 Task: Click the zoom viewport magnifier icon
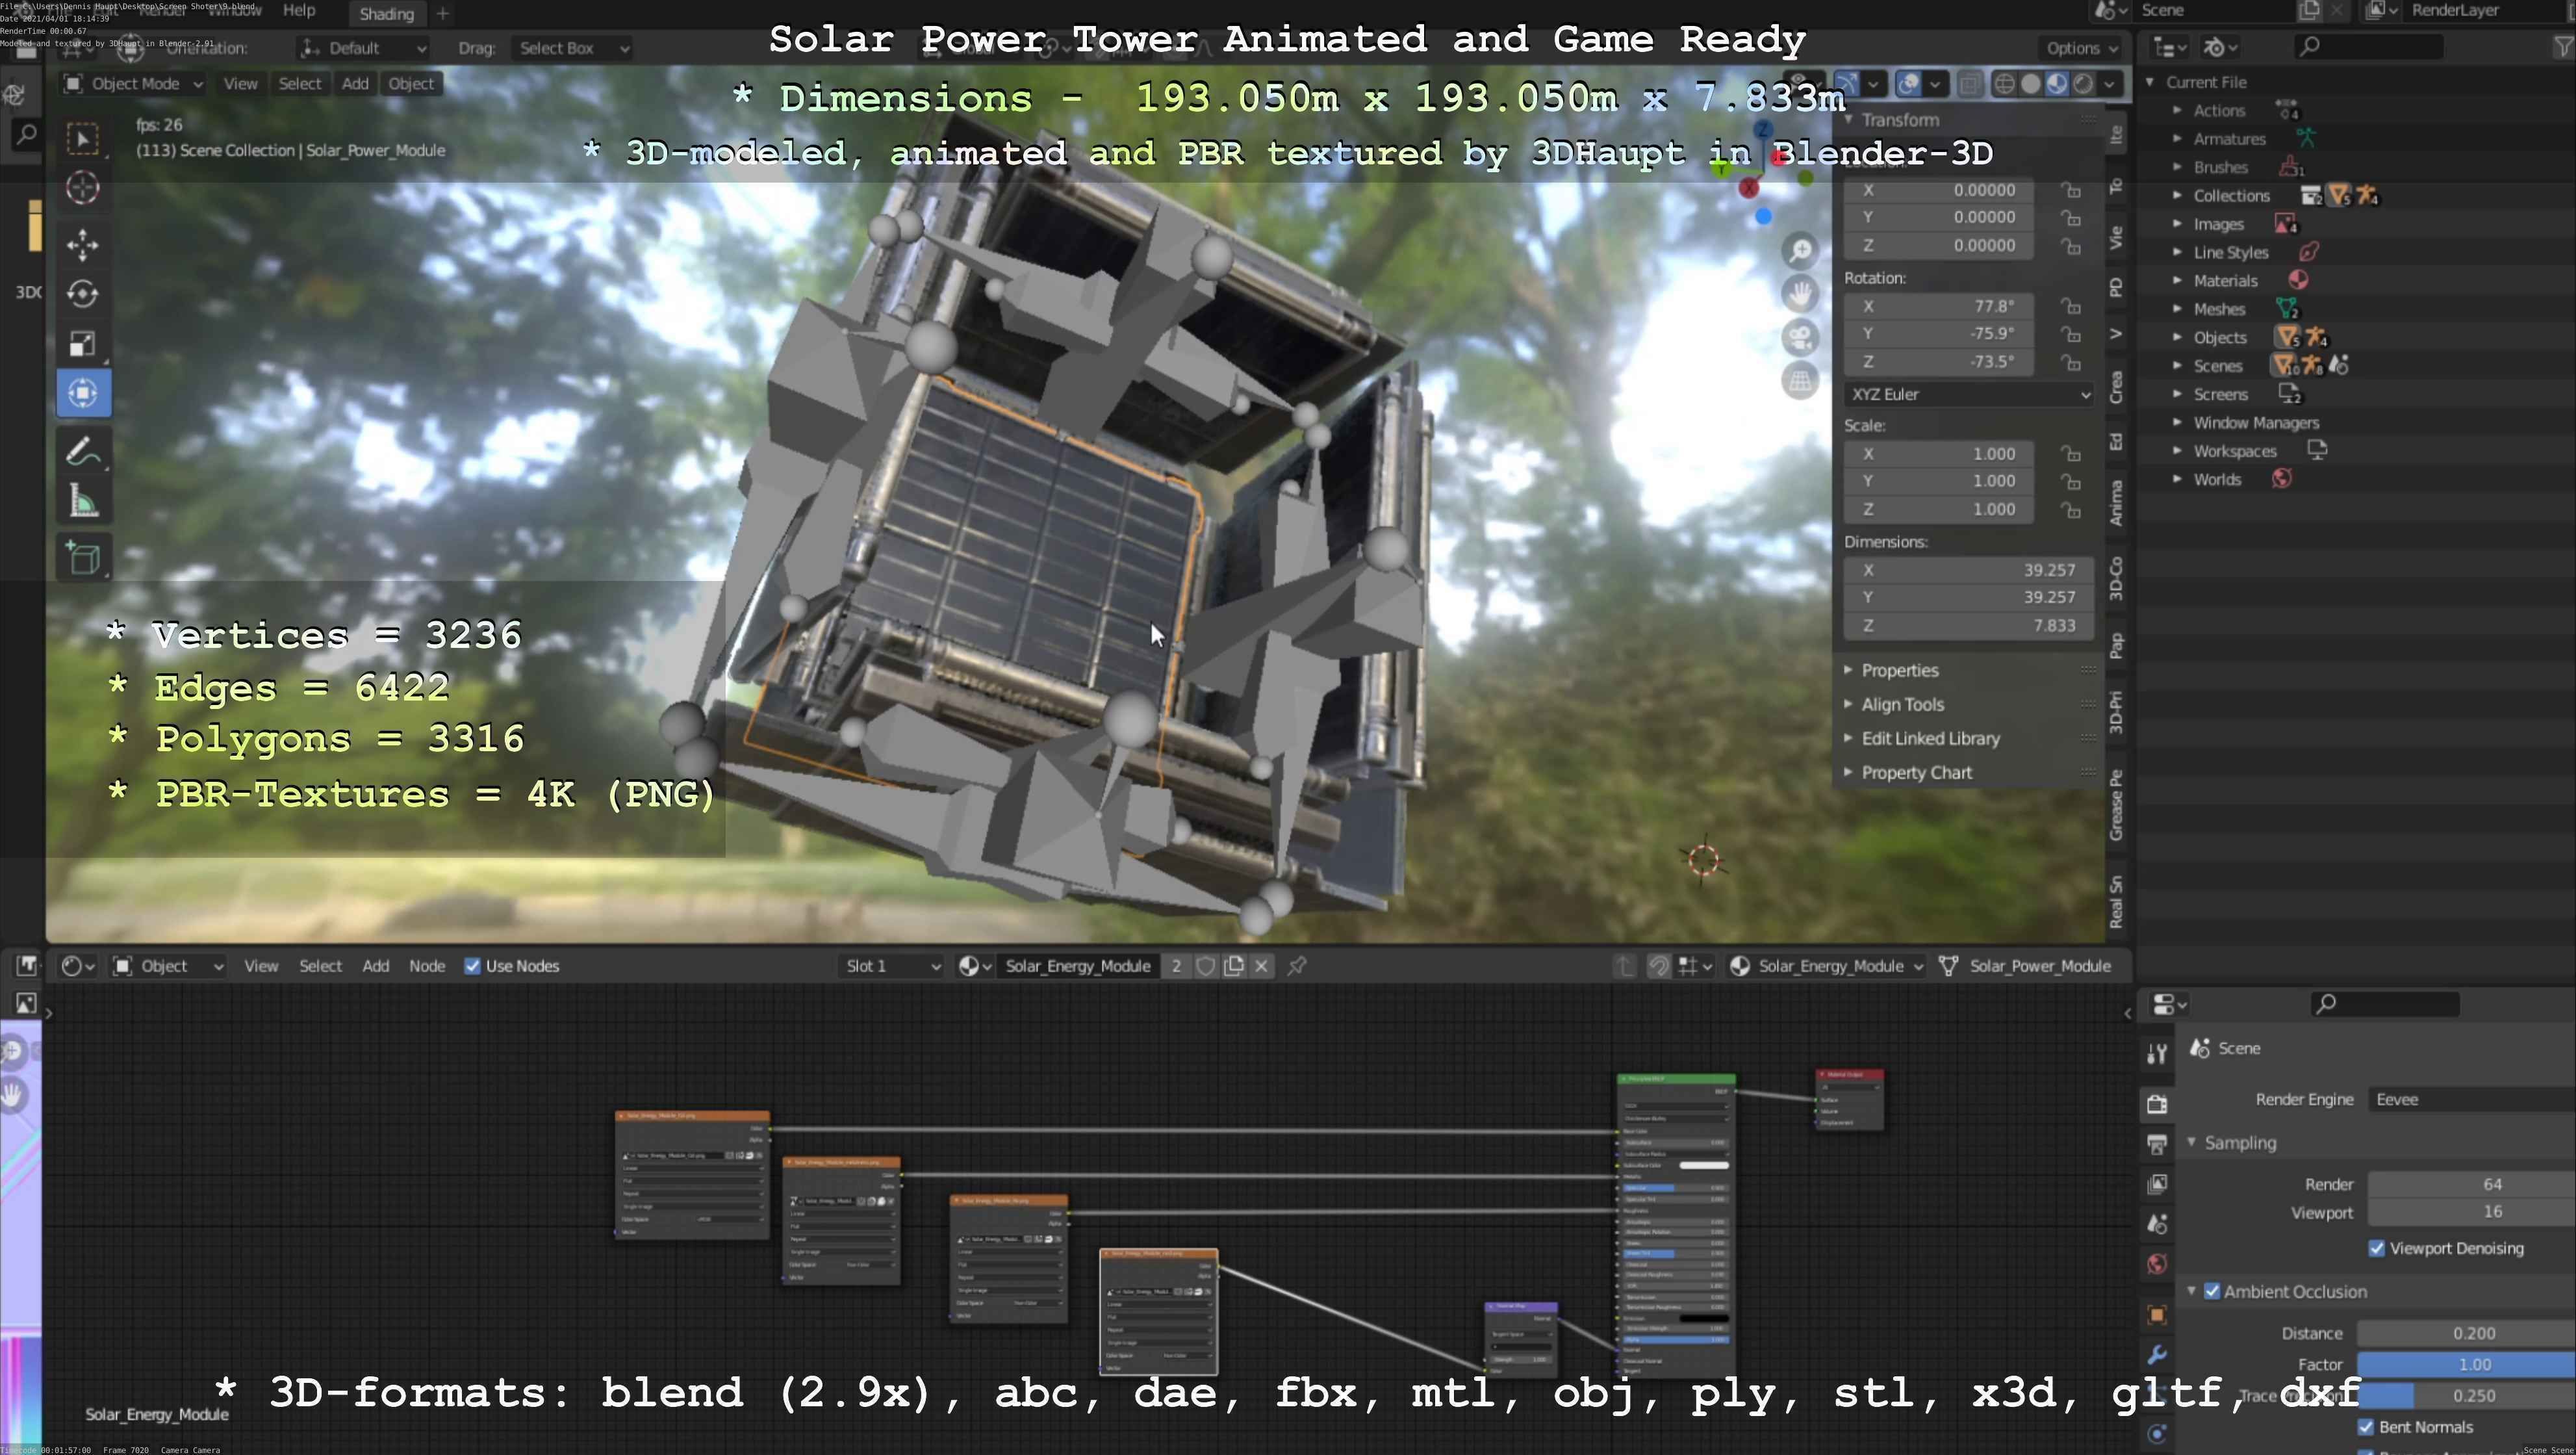[1800, 250]
